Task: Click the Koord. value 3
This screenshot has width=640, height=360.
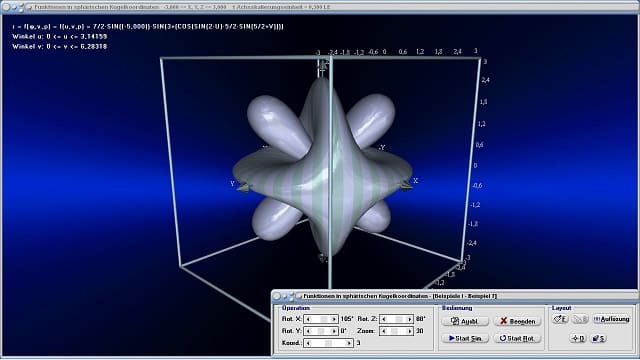Action: (358, 343)
